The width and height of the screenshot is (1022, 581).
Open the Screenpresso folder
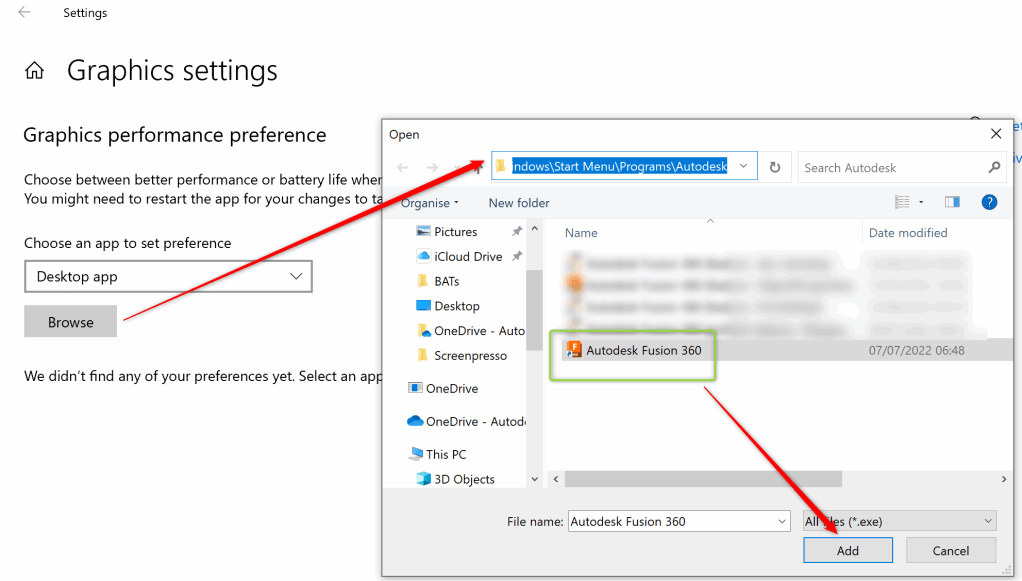[470, 355]
